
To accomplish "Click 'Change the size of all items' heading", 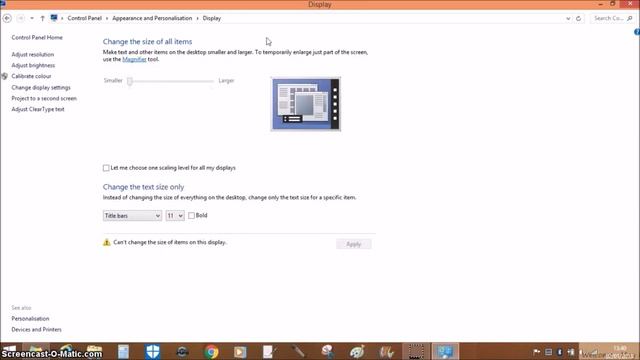I will tap(147, 42).
